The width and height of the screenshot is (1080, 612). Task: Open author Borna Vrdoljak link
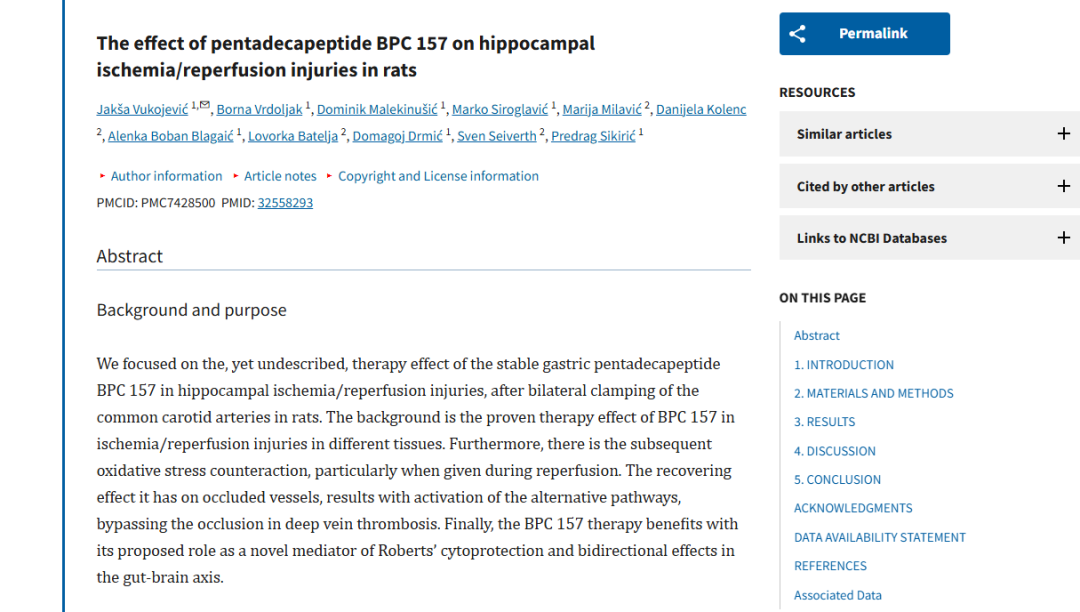pyautogui.click(x=259, y=110)
